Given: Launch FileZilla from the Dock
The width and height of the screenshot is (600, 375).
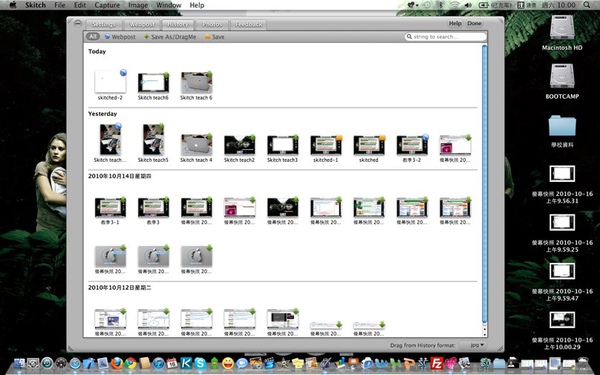Looking at the screenshot, I should coord(436,363).
